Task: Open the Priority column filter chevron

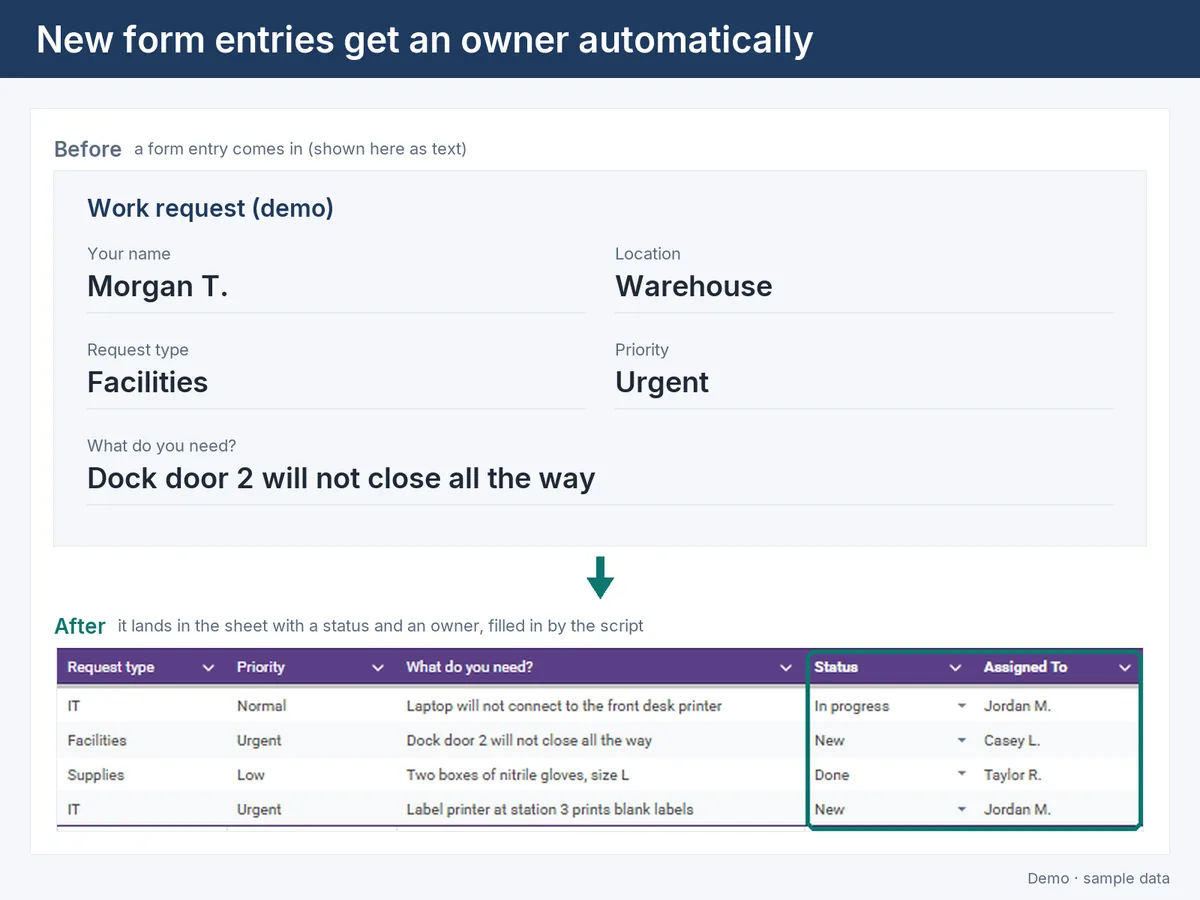Action: [x=378, y=668]
